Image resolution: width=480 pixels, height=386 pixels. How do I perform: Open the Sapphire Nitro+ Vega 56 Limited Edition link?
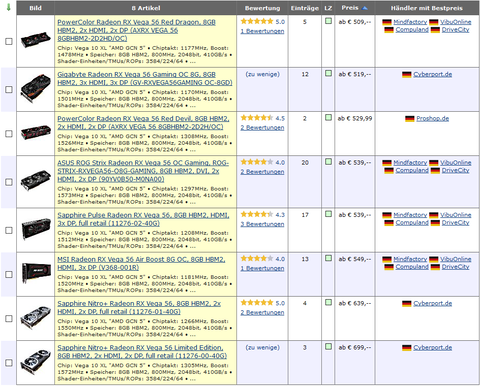(x=142, y=352)
